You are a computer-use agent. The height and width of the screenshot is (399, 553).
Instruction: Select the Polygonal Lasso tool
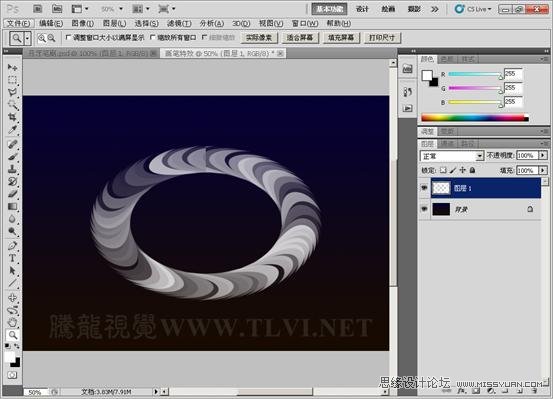pyautogui.click(x=12, y=92)
